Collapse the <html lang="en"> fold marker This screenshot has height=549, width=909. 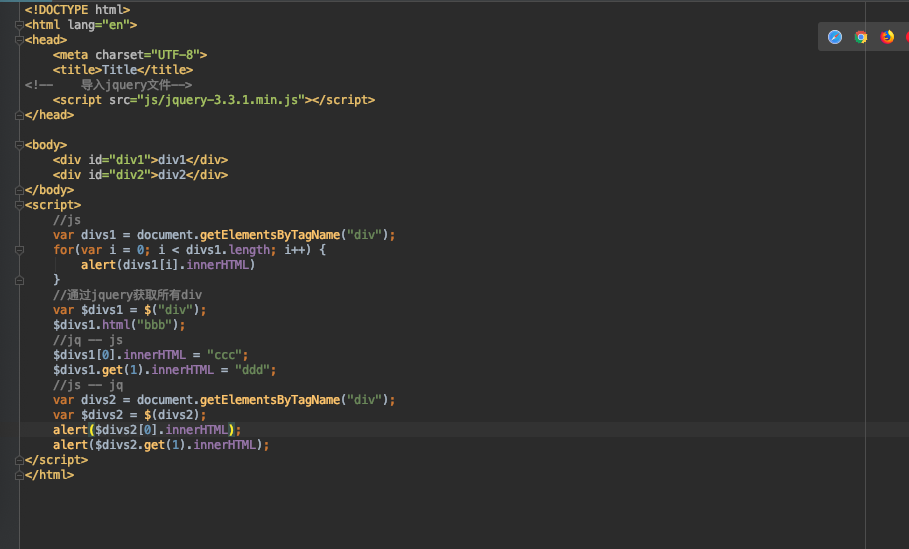(19, 25)
